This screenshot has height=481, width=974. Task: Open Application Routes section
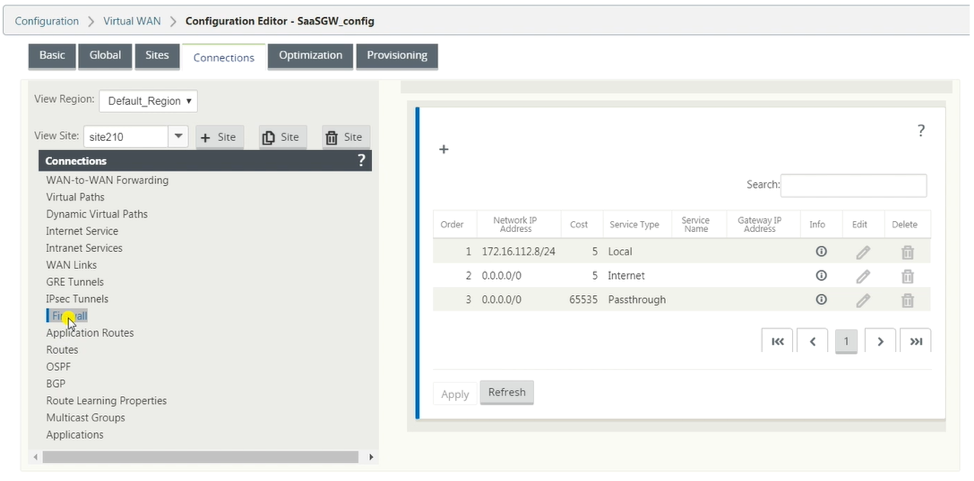(x=90, y=333)
